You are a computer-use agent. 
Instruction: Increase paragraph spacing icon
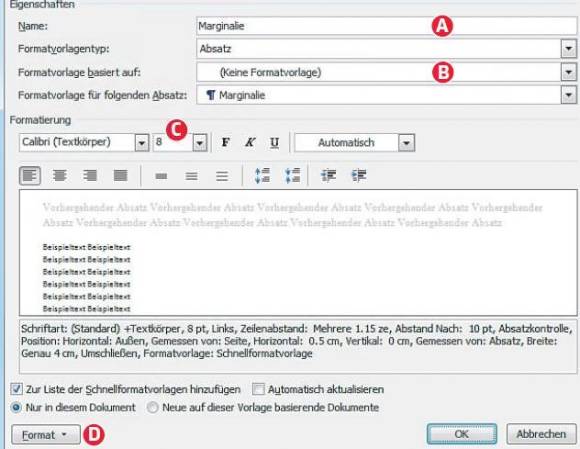[262, 175]
